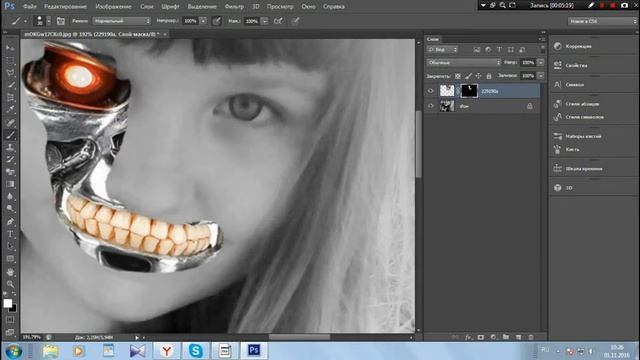Hide the 229190a layer
Screen dimensions: 640x360
point(431,91)
